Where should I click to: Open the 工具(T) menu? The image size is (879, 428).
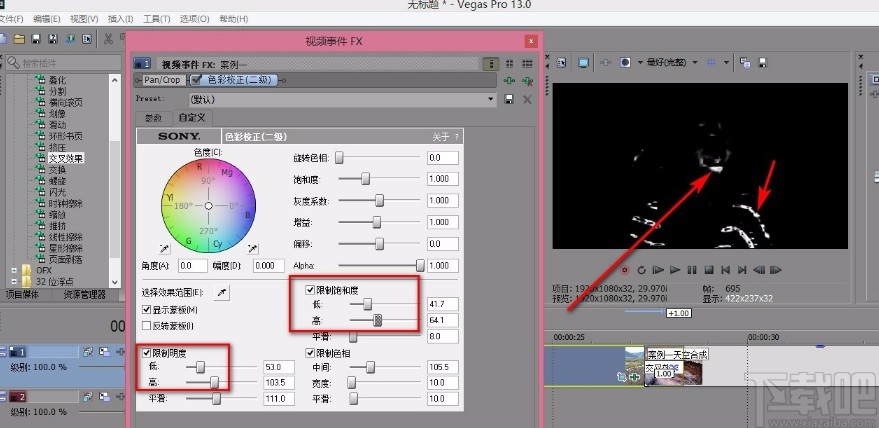pos(157,19)
